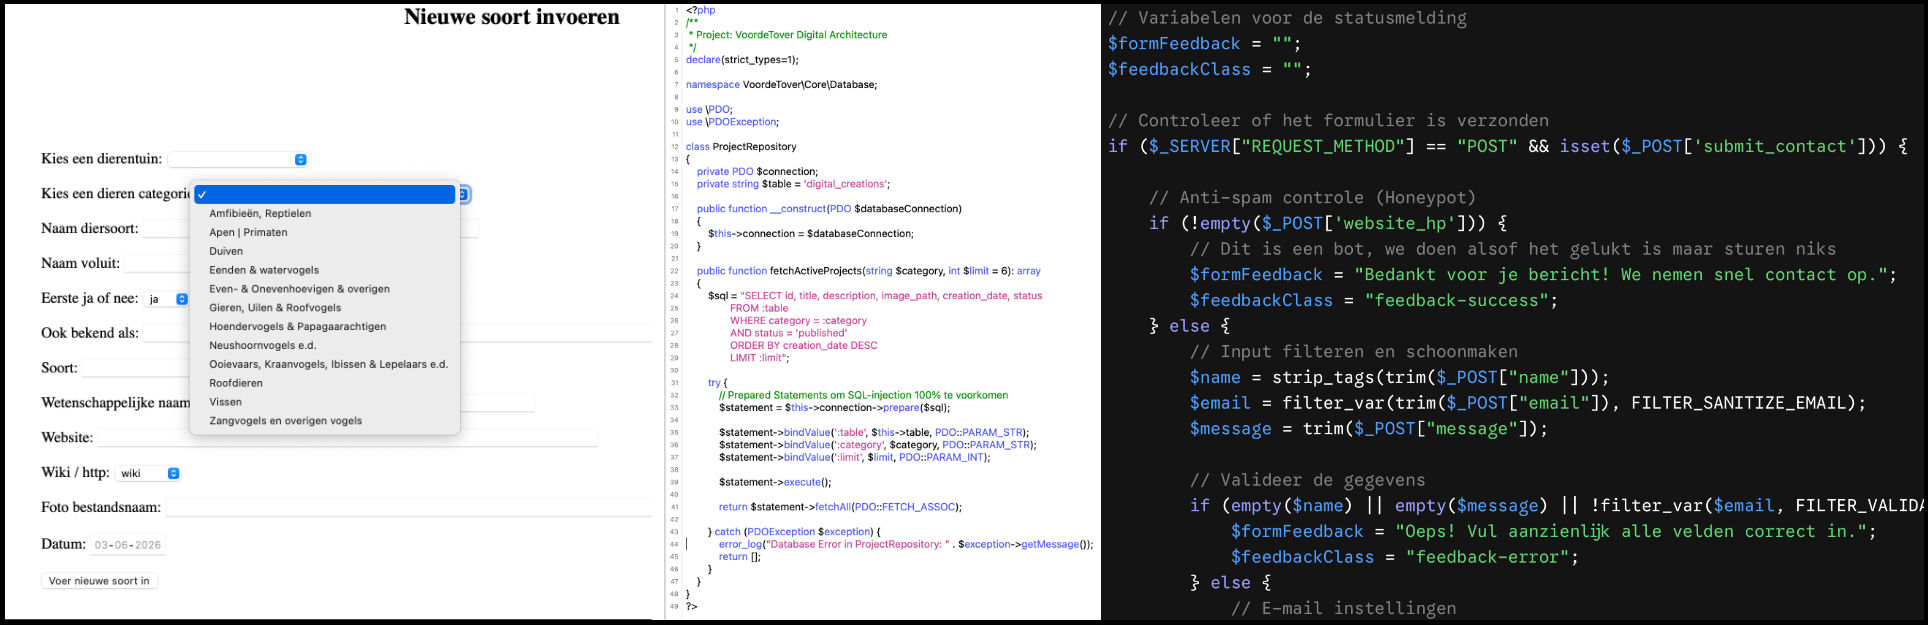Click the '"feedback-error"' assignment line
1928x625 pixels.
(1405, 557)
